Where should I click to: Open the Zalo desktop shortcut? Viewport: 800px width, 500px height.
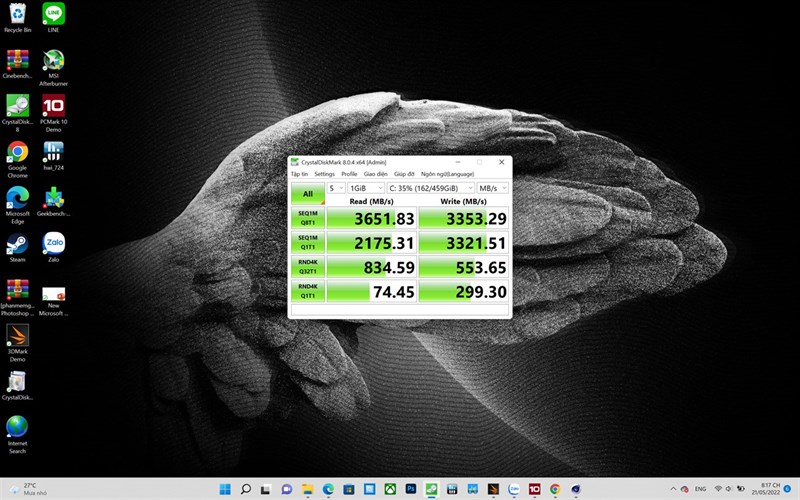tap(54, 247)
